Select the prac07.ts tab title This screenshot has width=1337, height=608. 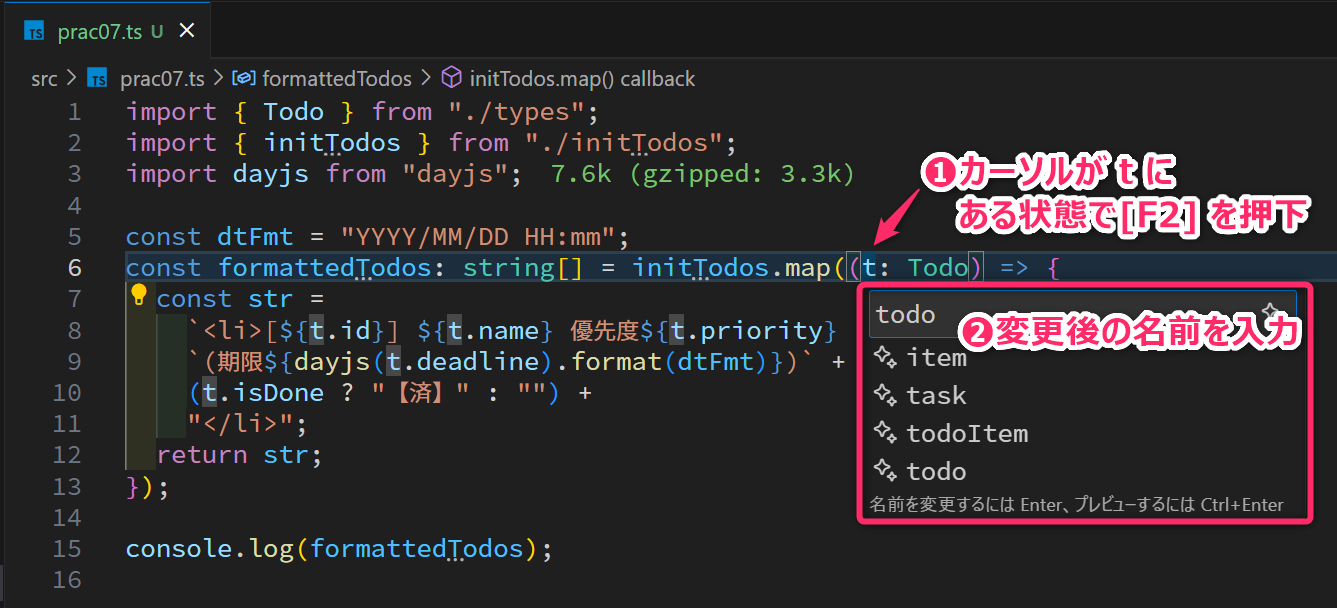100,32
